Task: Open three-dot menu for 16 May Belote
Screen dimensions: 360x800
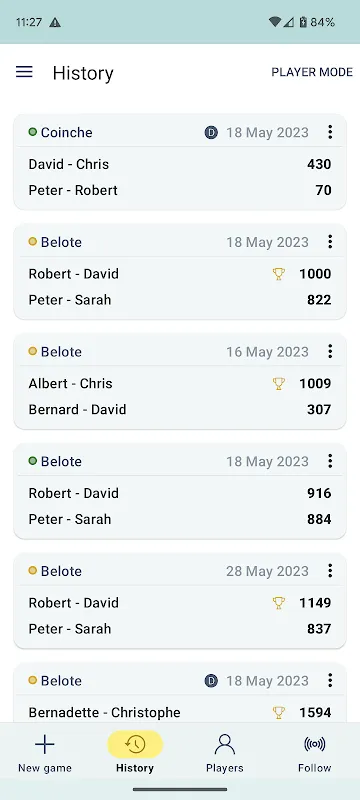Action: tap(330, 352)
